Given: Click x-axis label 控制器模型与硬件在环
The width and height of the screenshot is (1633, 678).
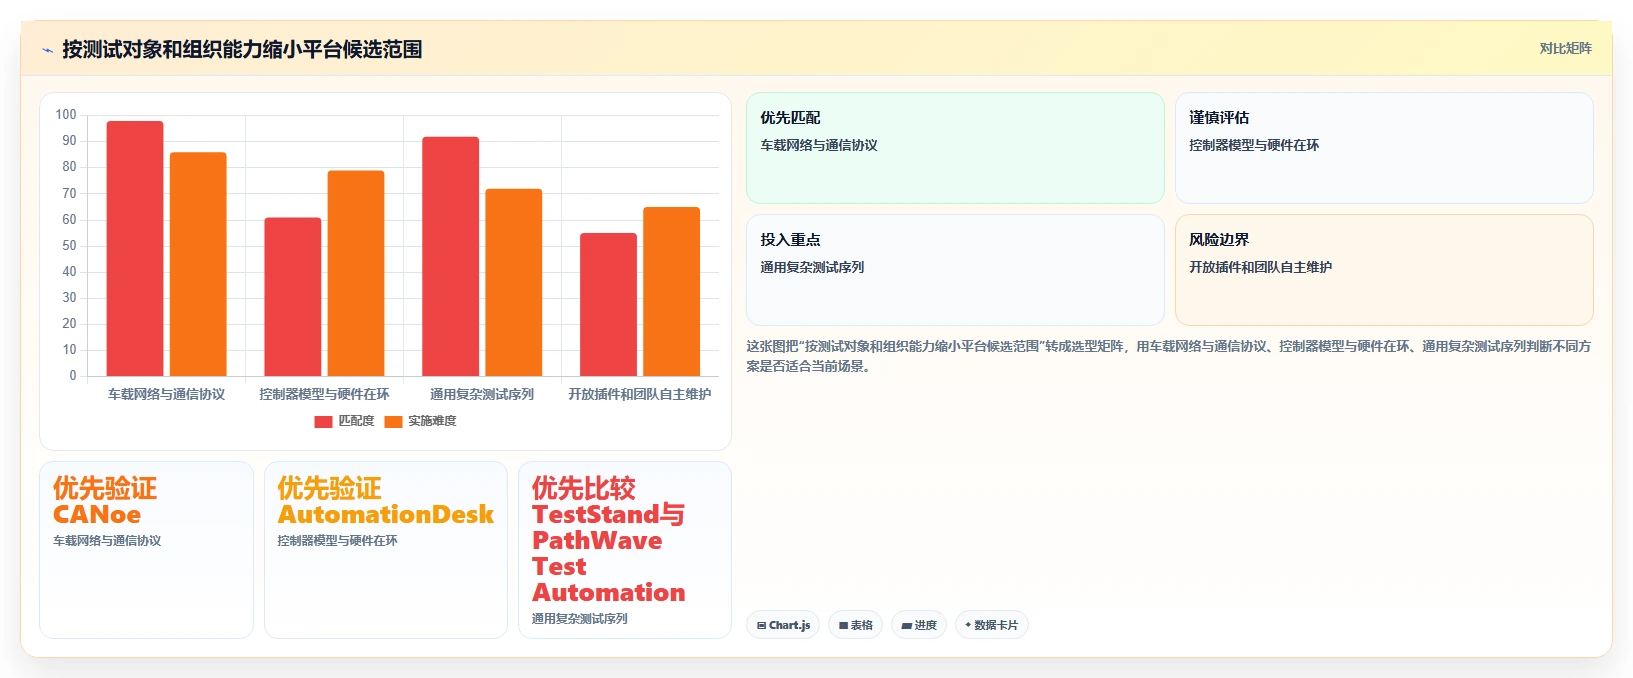Looking at the screenshot, I should (x=324, y=394).
